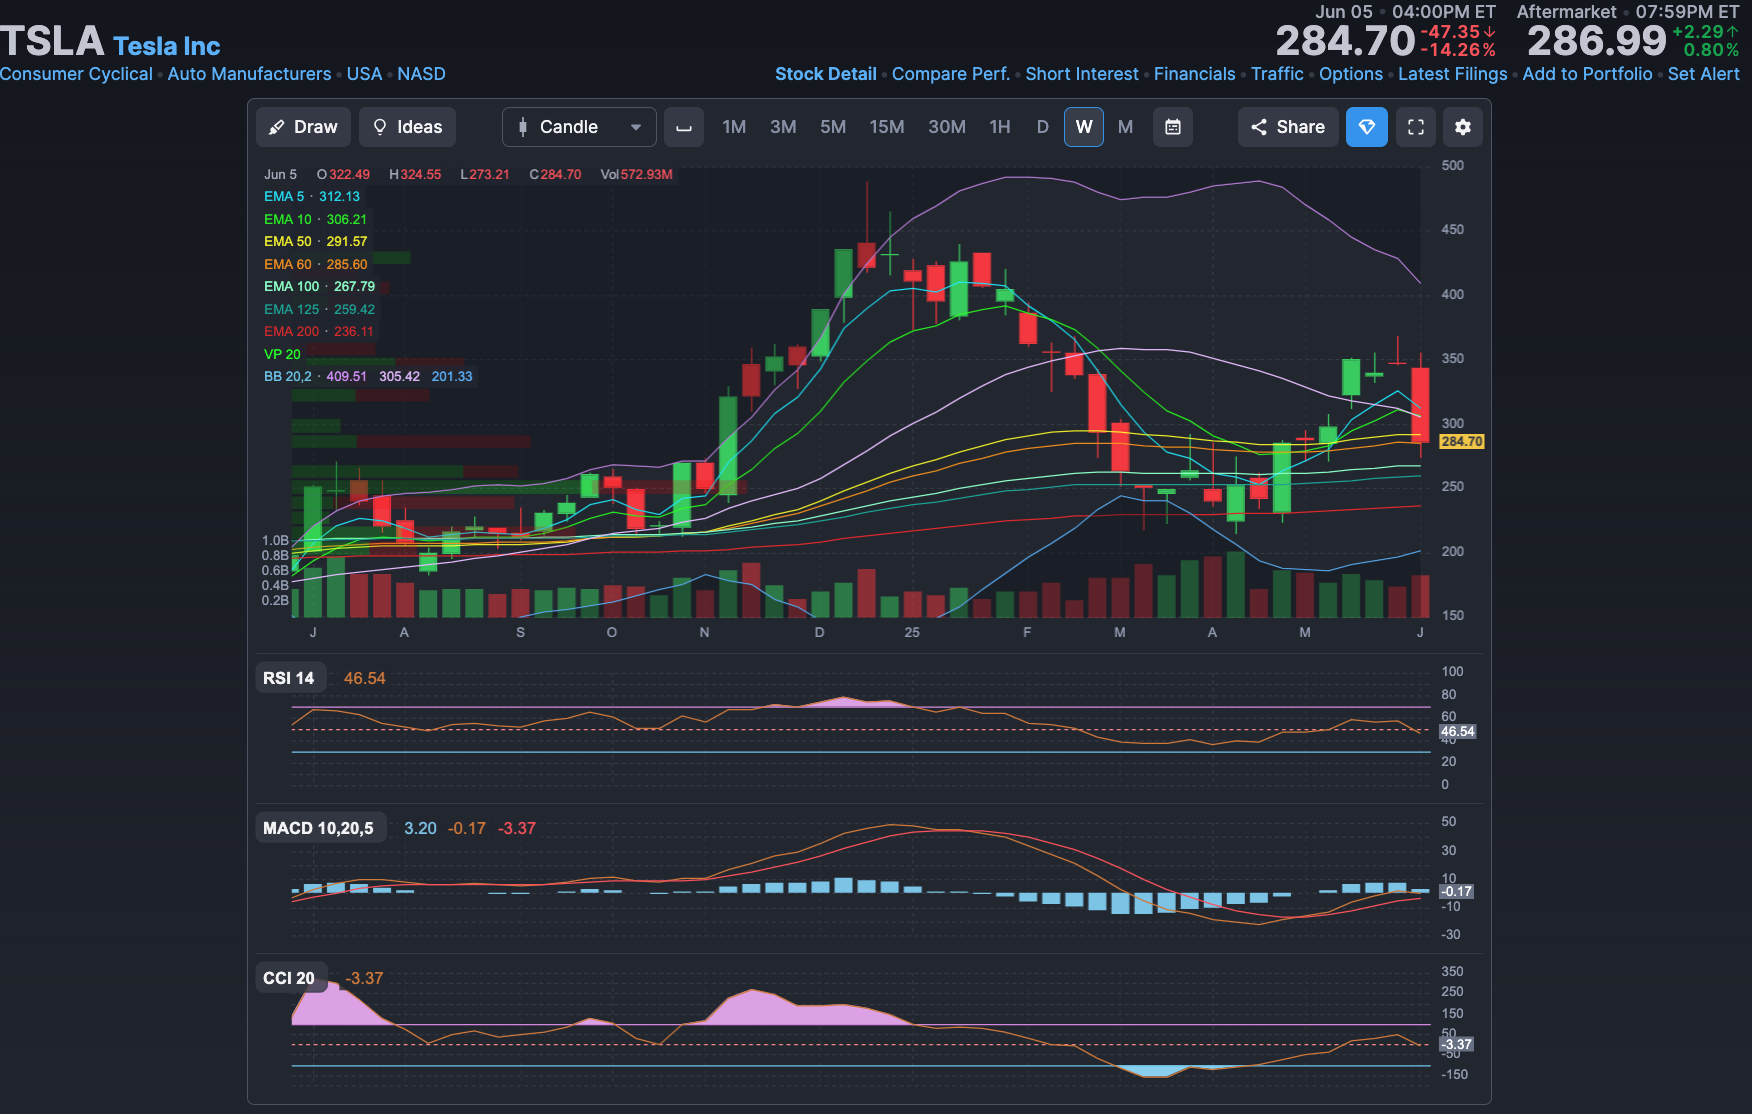Select the EMA 5 indicator label
This screenshot has width=1752, height=1114.
pyautogui.click(x=284, y=197)
